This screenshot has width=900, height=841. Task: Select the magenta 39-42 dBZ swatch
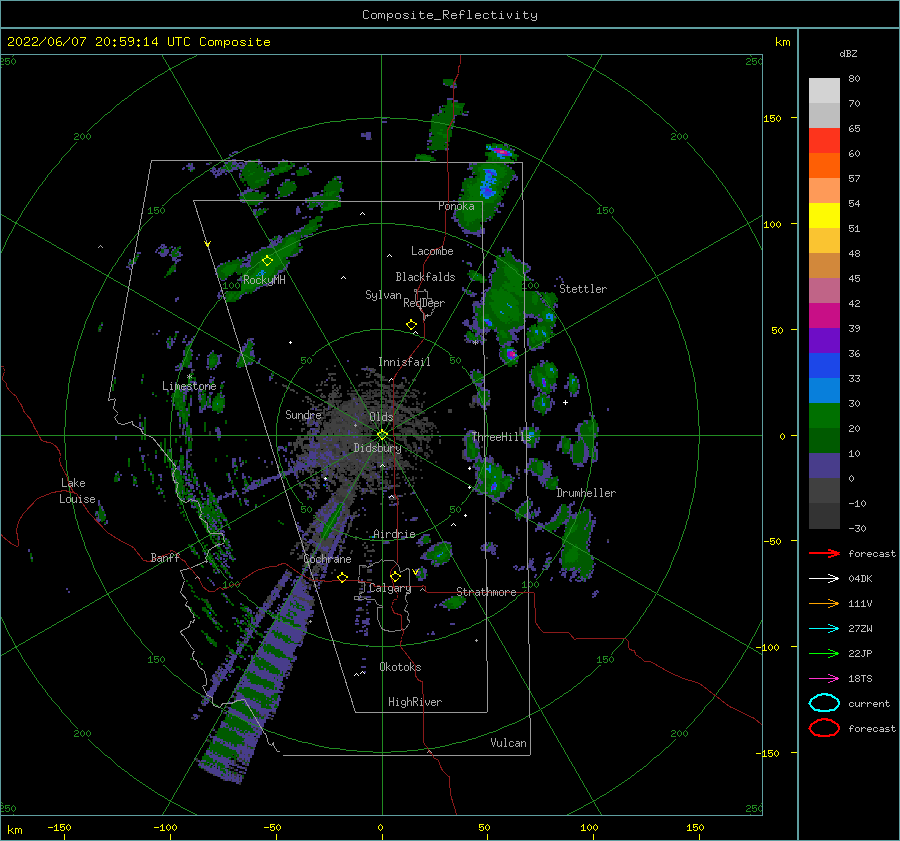tap(824, 315)
